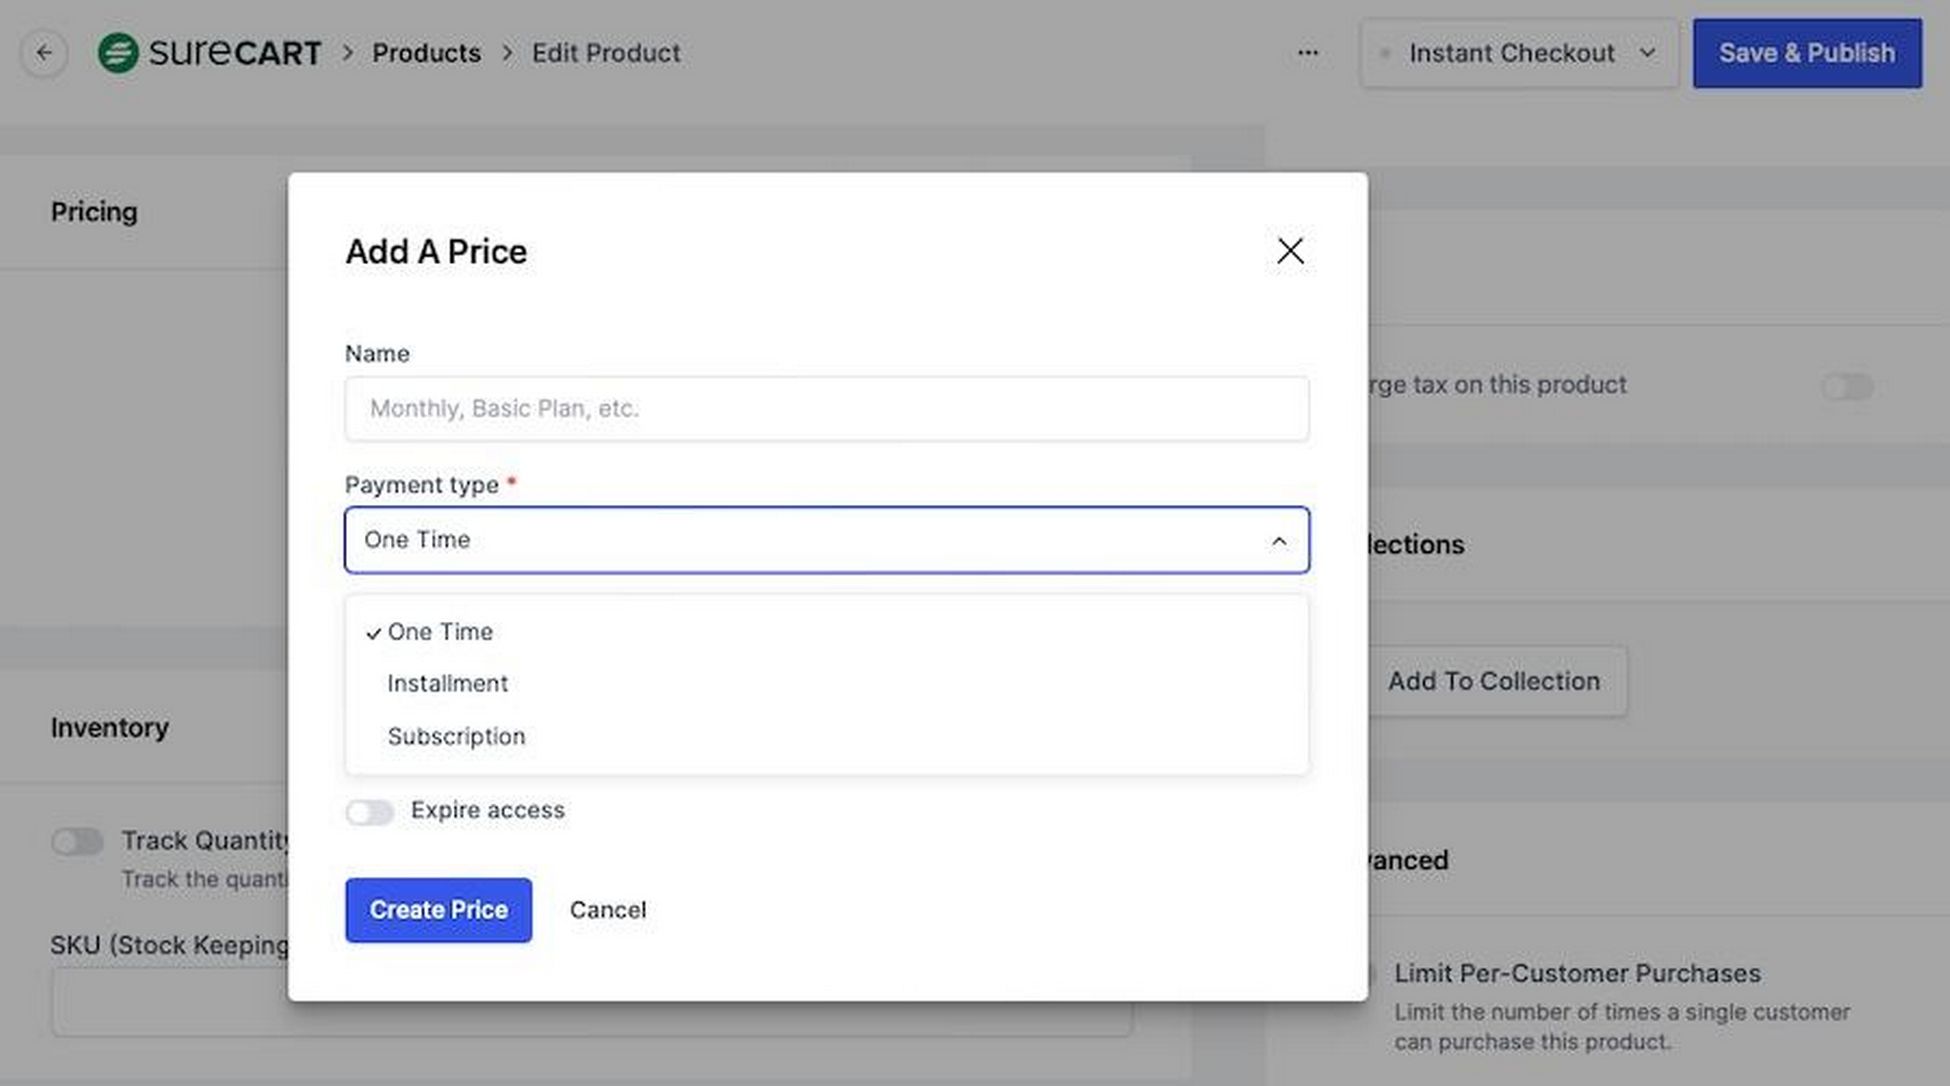This screenshot has width=1950, height=1086.
Task: Click the Create Price button
Action: pos(438,910)
